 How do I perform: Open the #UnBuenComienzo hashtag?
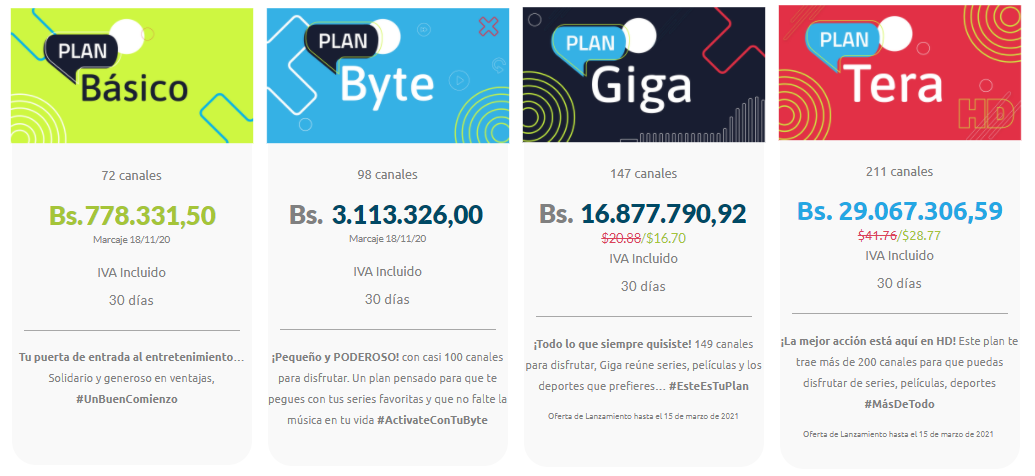tap(131, 399)
